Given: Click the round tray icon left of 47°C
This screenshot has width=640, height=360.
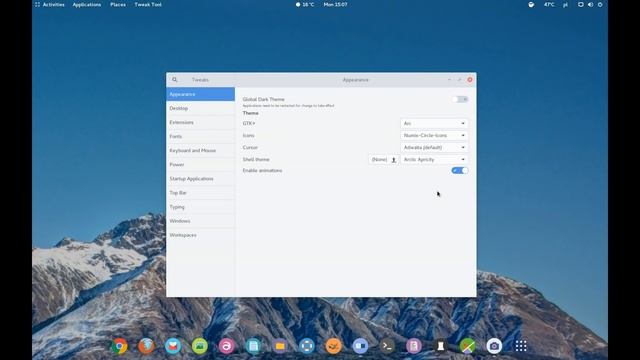Looking at the screenshot, I should [531, 4].
